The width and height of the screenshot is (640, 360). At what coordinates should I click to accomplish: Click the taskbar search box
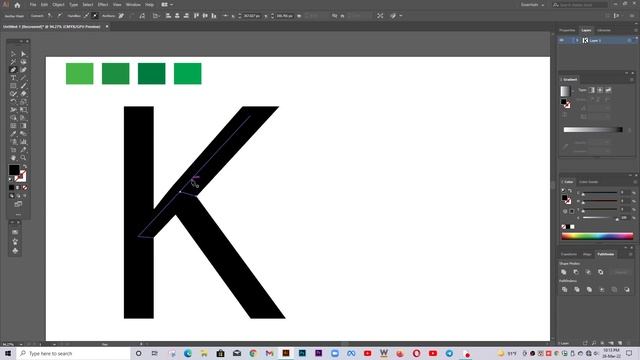(73, 353)
